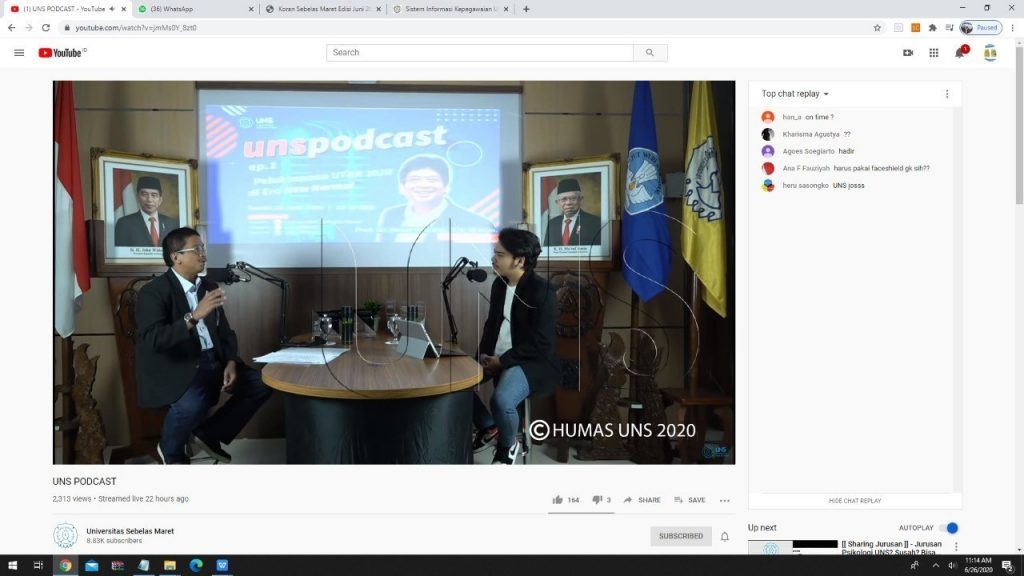This screenshot has width=1024, height=576.
Task: Click into the YouTube Search field
Action: (480, 53)
